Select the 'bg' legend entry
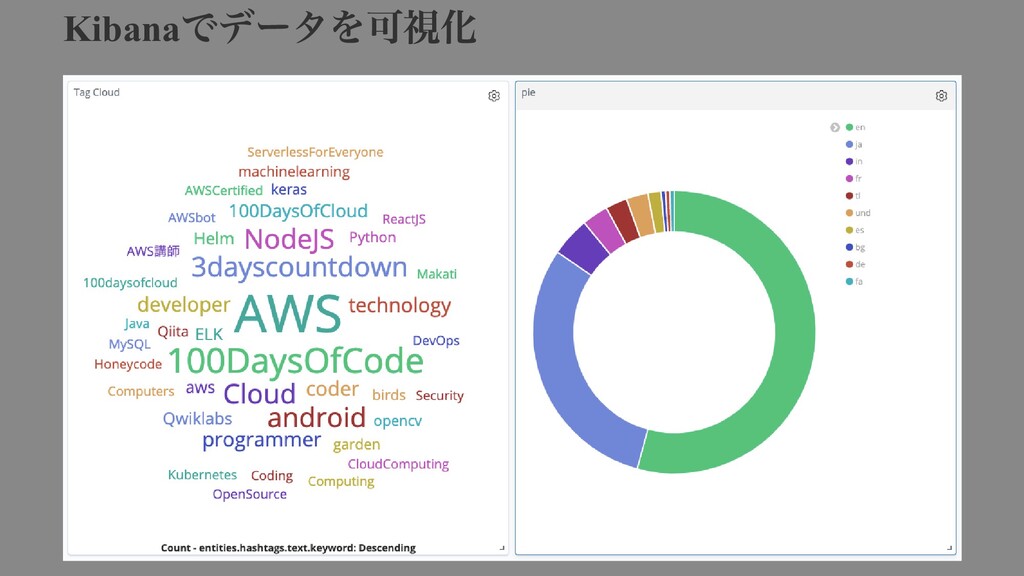Screen dimensions: 1024x576 click(855, 247)
